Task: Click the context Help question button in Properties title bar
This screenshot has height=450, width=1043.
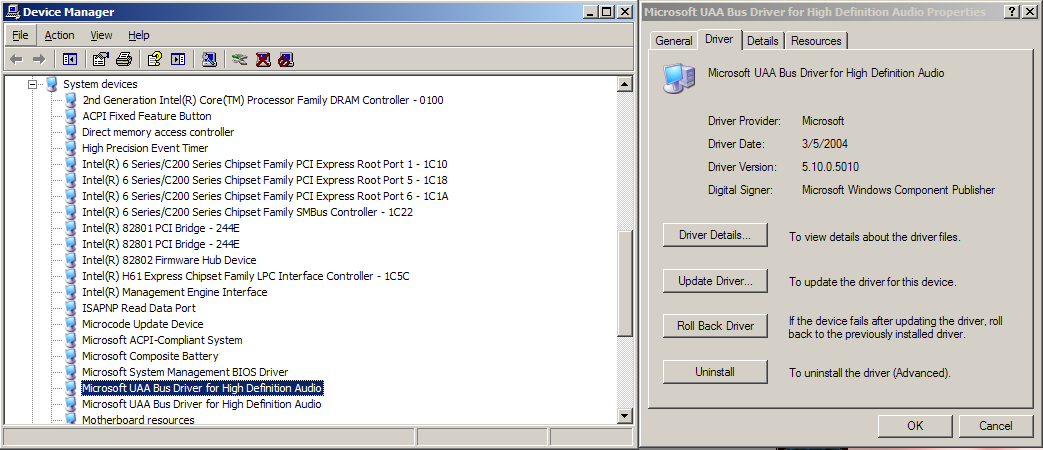Action: pos(1011,12)
